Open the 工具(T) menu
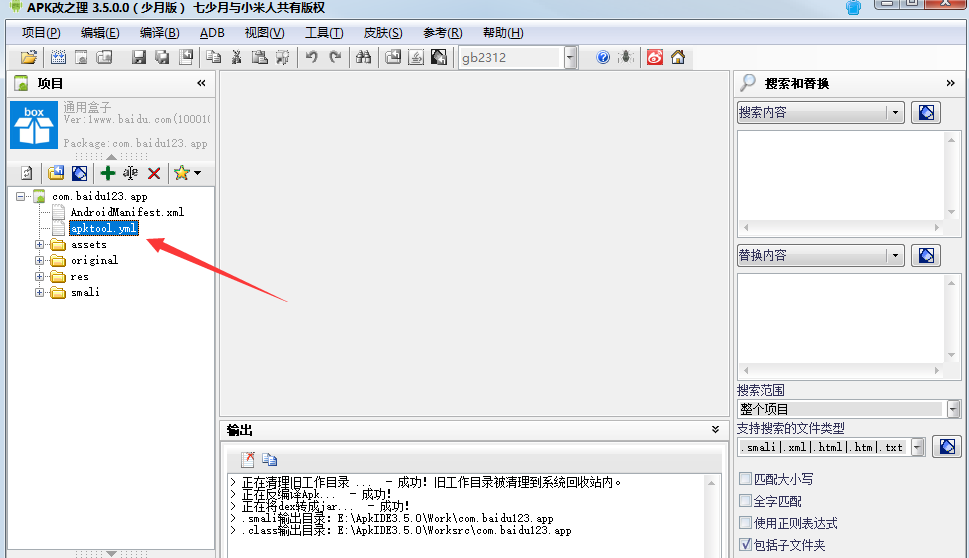The width and height of the screenshot is (969, 558). point(324,33)
